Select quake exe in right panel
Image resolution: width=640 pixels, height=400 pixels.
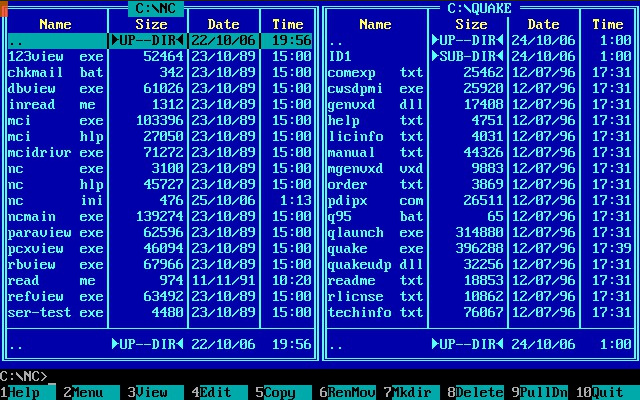click(x=375, y=248)
